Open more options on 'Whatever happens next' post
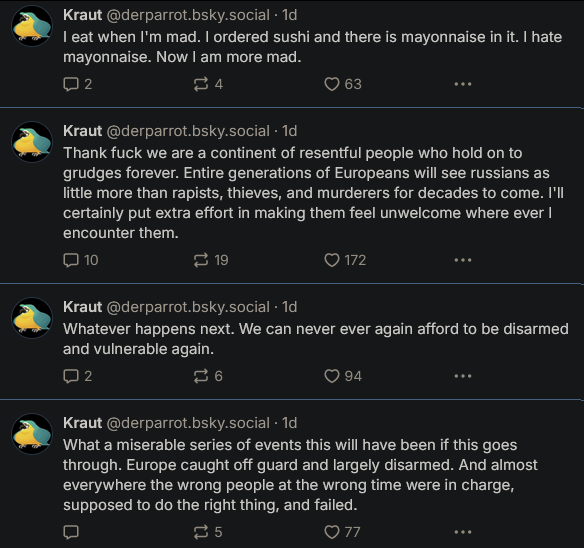 pos(463,376)
